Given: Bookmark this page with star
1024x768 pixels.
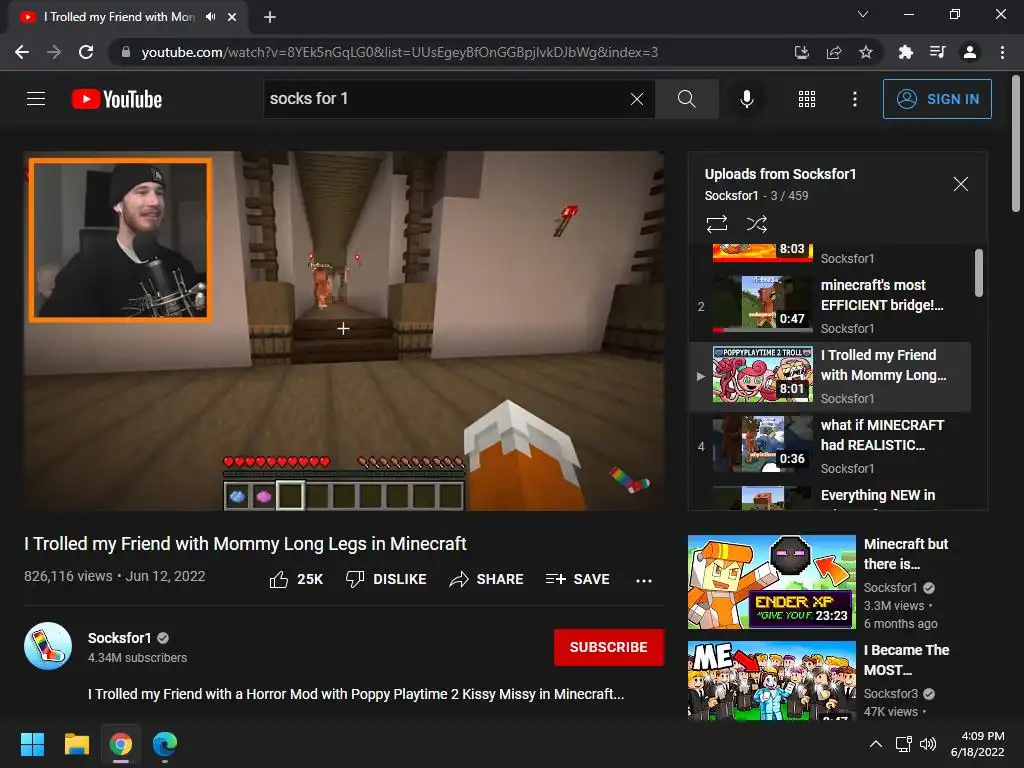Looking at the screenshot, I should click(x=866, y=52).
